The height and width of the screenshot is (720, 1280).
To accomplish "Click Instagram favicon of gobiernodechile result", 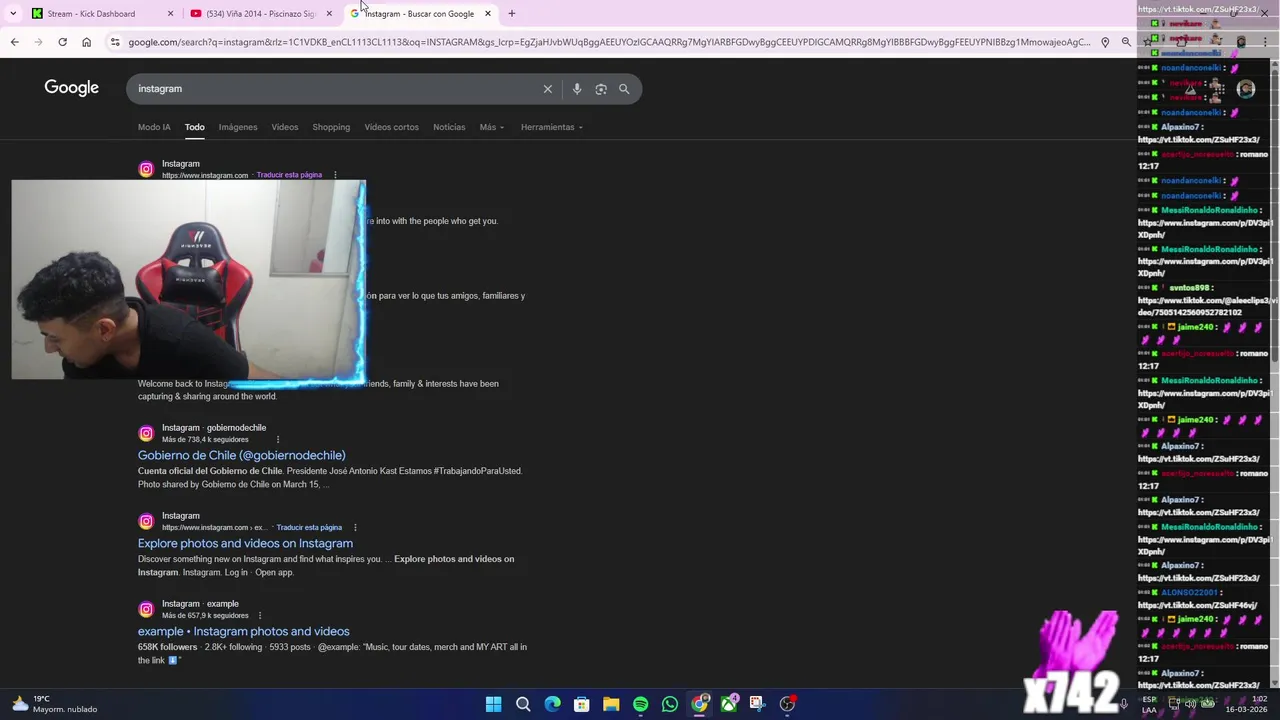I will point(146,433).
